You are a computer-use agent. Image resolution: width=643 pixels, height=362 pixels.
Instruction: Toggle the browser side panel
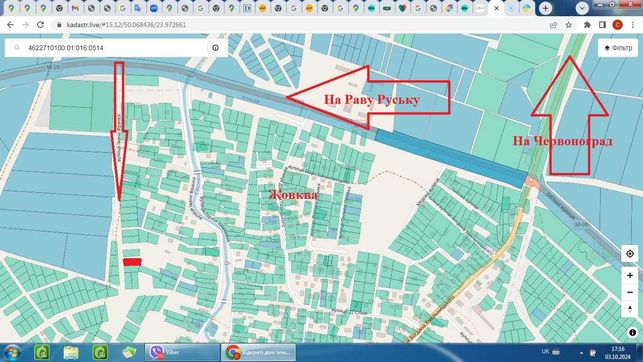click(602, 25)
